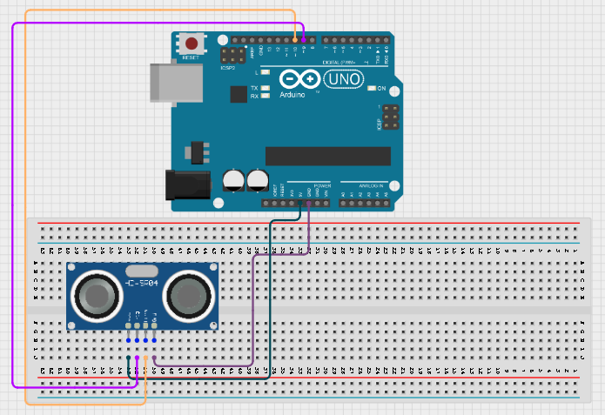Select the orange wire along the top edge
605x415 pixels.
tap(160, 10)
